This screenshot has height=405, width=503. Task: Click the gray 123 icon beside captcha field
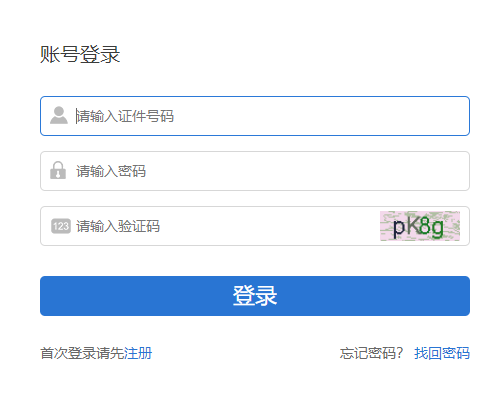[61, 226]
